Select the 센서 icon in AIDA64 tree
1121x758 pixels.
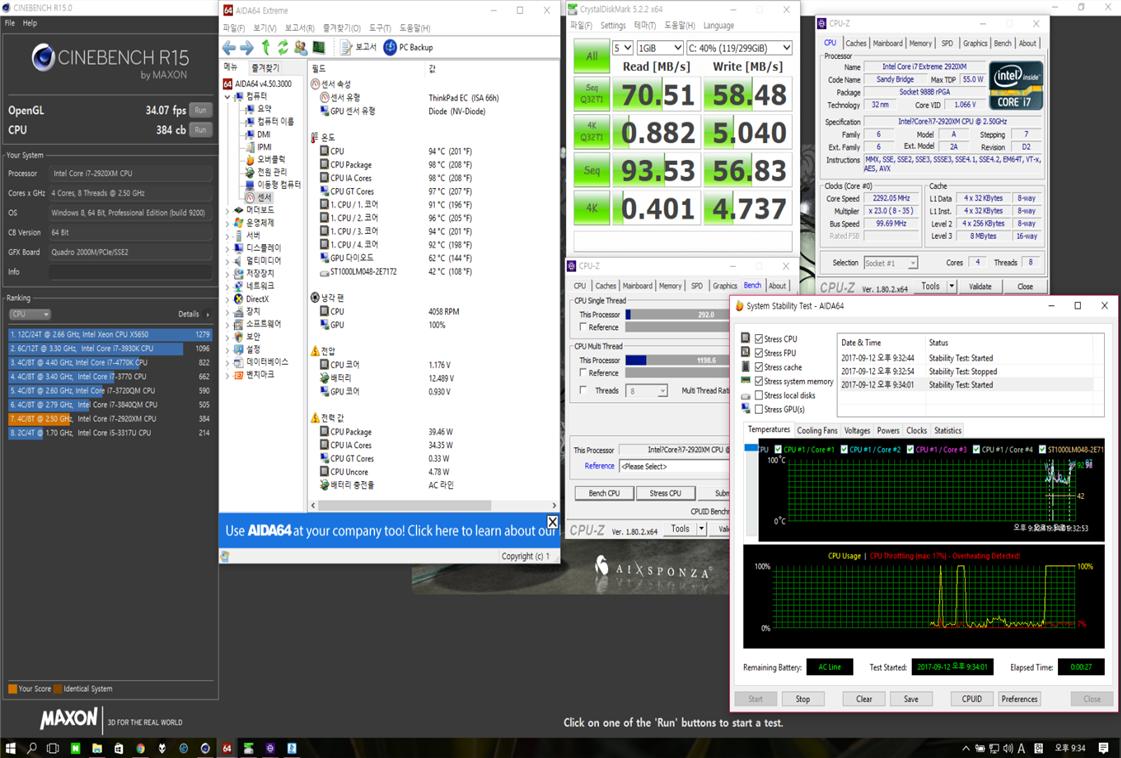pos(250,197)
